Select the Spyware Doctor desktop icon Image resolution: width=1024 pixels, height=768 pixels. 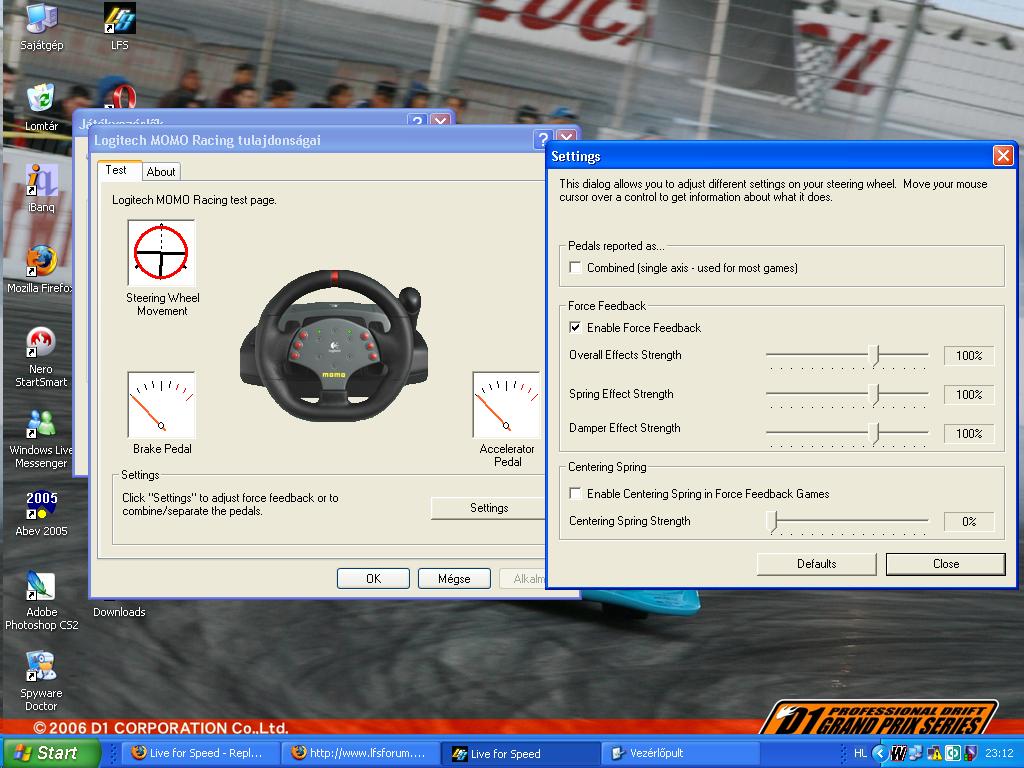point(41,681)
